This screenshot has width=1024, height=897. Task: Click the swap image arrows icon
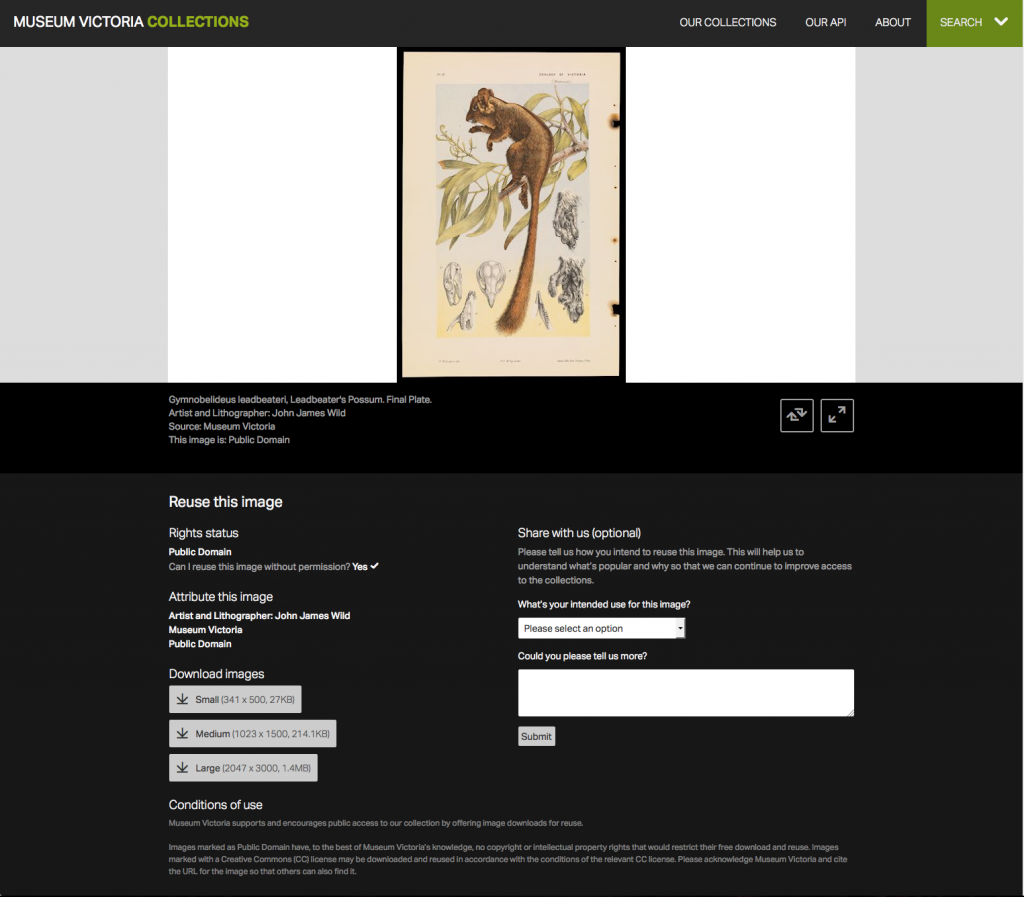click(797, 415)
